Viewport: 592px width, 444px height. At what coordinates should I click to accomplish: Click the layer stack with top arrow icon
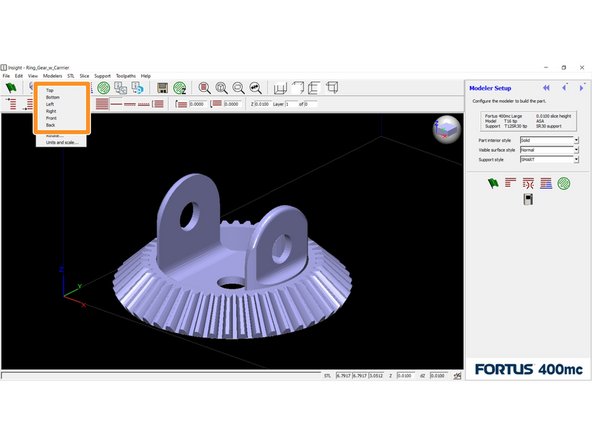click(x=11, y=104)
